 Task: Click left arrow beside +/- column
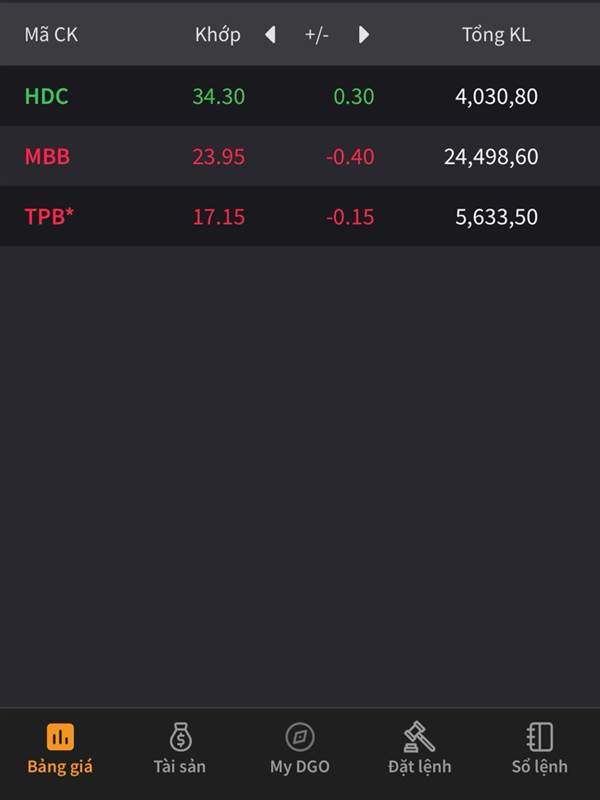[x=270, y=35]
